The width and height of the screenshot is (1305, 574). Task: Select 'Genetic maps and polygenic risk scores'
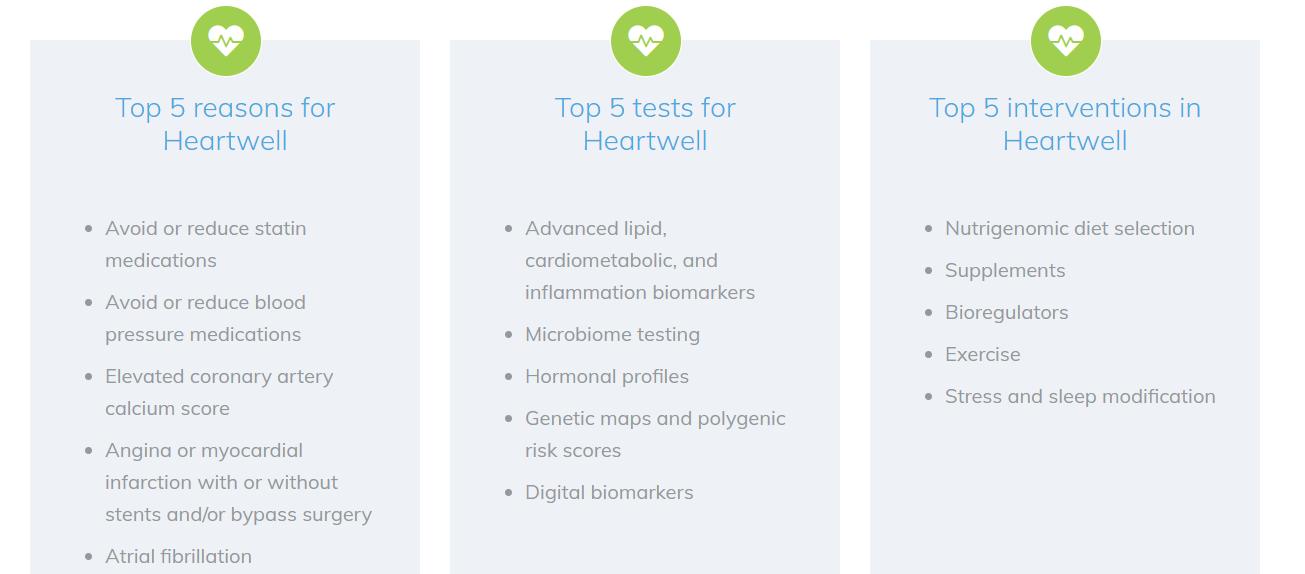(655, 434)
